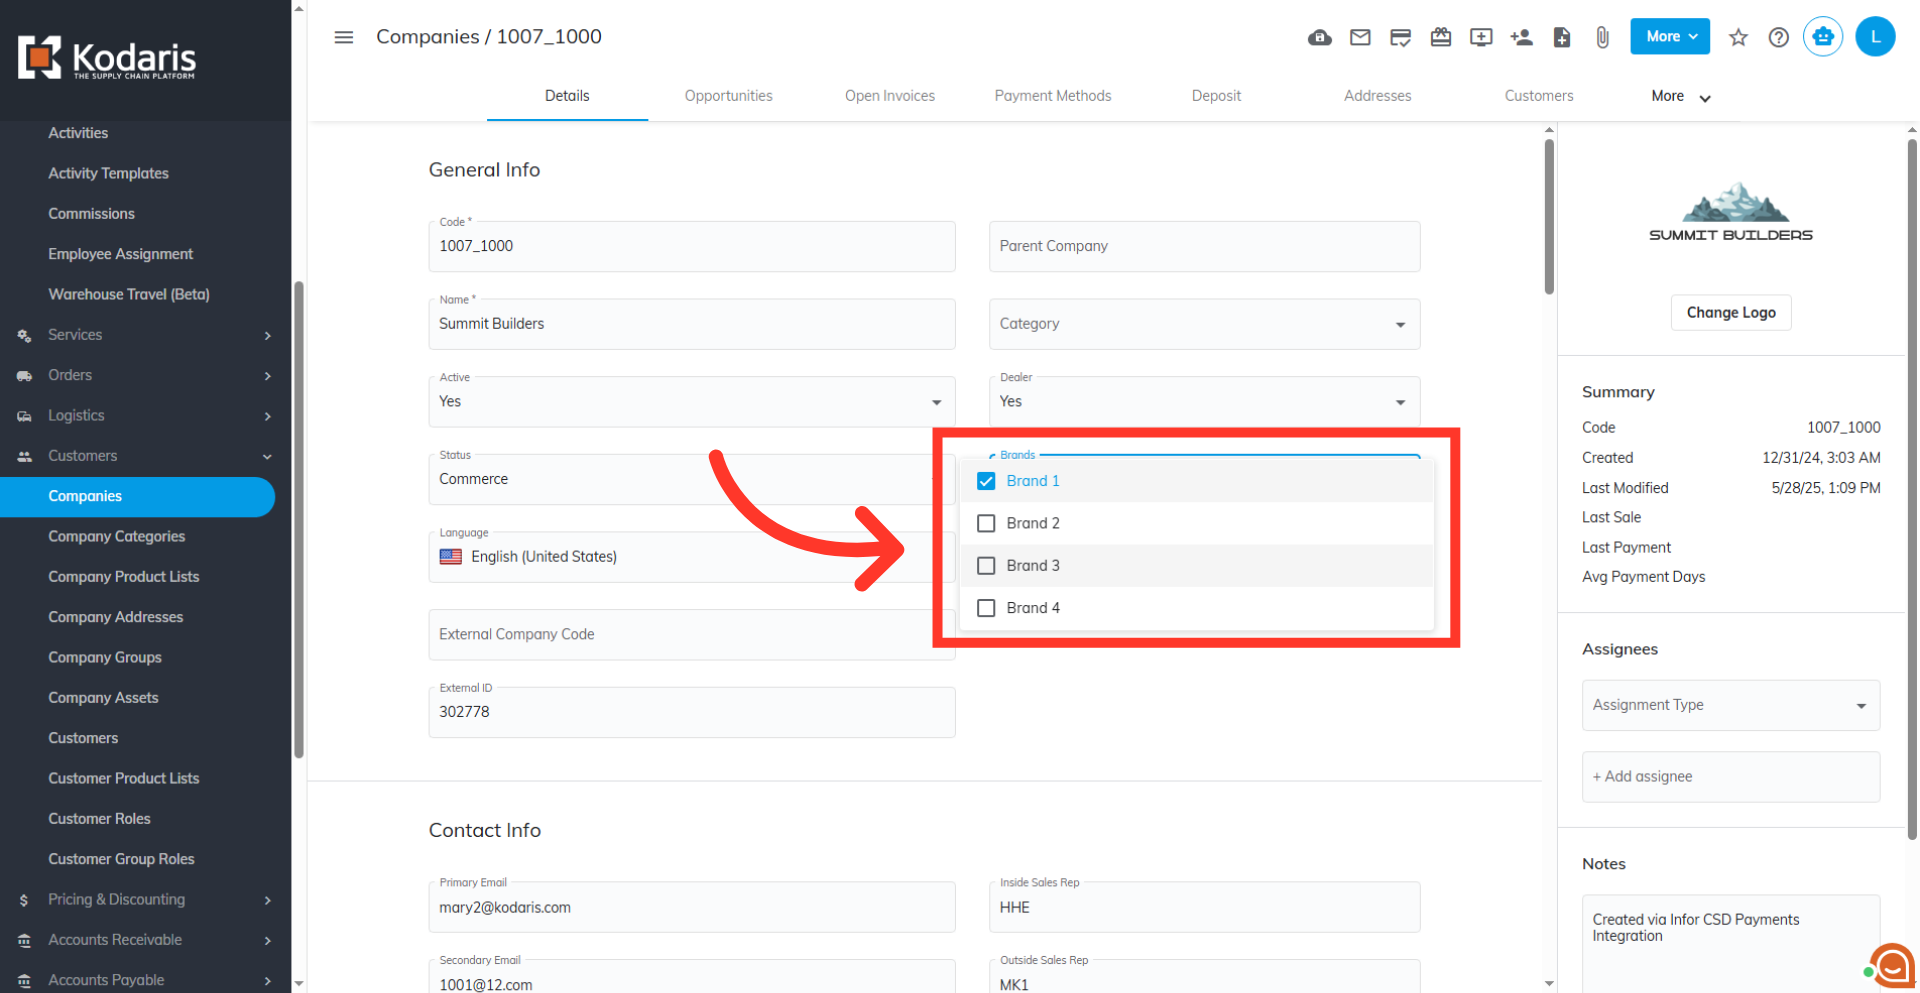This screenshot has height=993, width=1920.
Task: Check the Brand 2 checkbox
Action: tap(986, 523)
